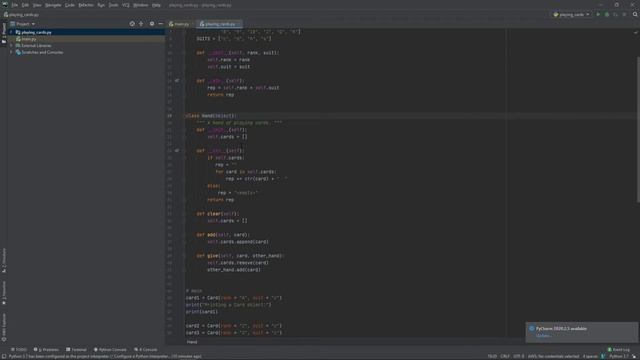640x360 pixels.
Task: Click the override gutter icon beside Card __str__
Action: [177, 81]
